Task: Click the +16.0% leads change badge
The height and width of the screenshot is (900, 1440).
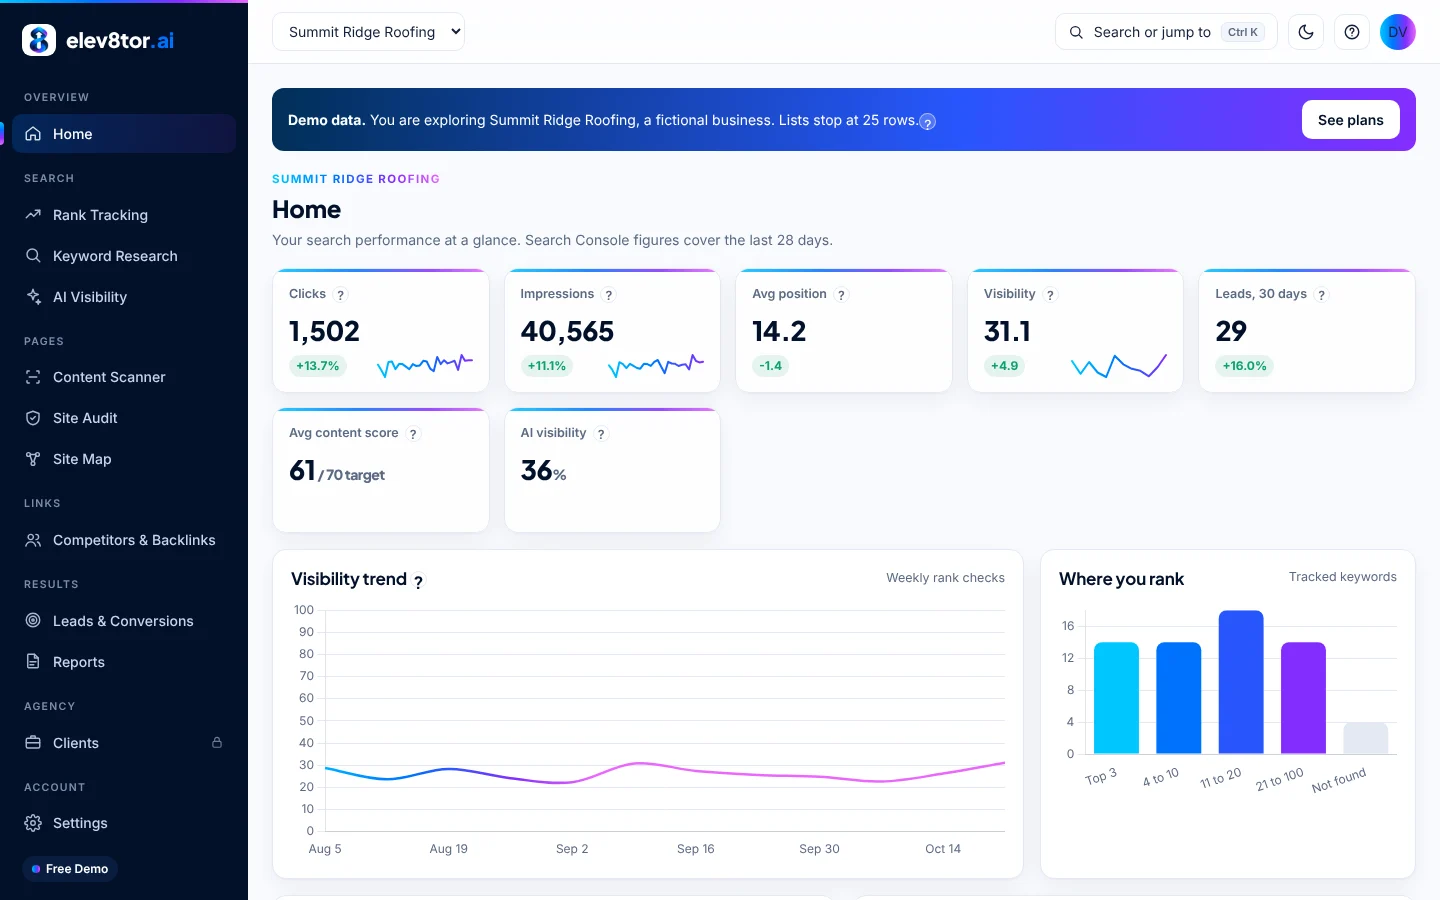Action: [x=1245, y=366]
